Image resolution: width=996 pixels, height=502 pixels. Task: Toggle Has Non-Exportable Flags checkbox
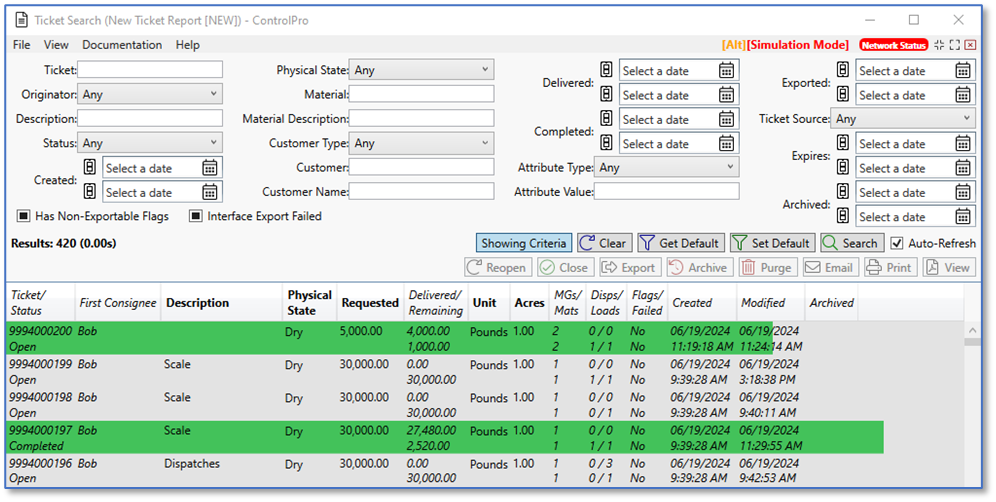pyautogui.click(x=24, y=216)
